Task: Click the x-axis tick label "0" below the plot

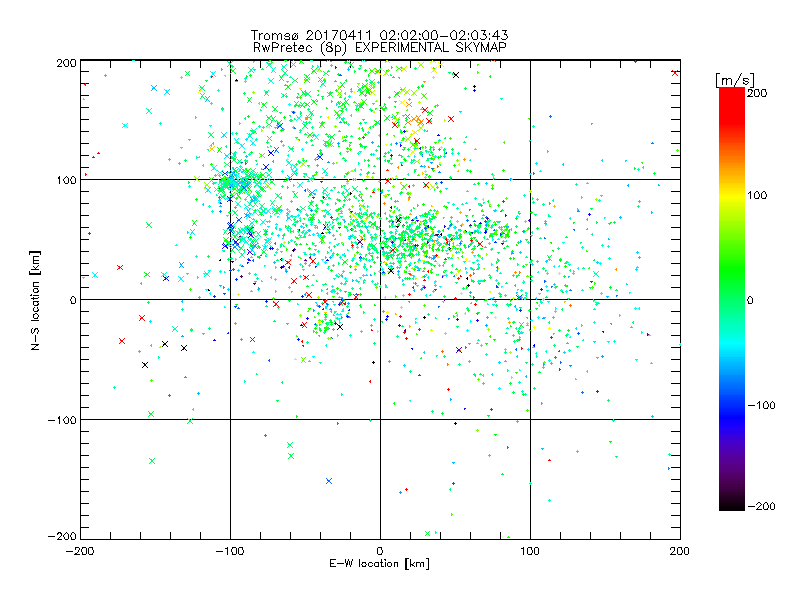Action: [x=380, y=551]
